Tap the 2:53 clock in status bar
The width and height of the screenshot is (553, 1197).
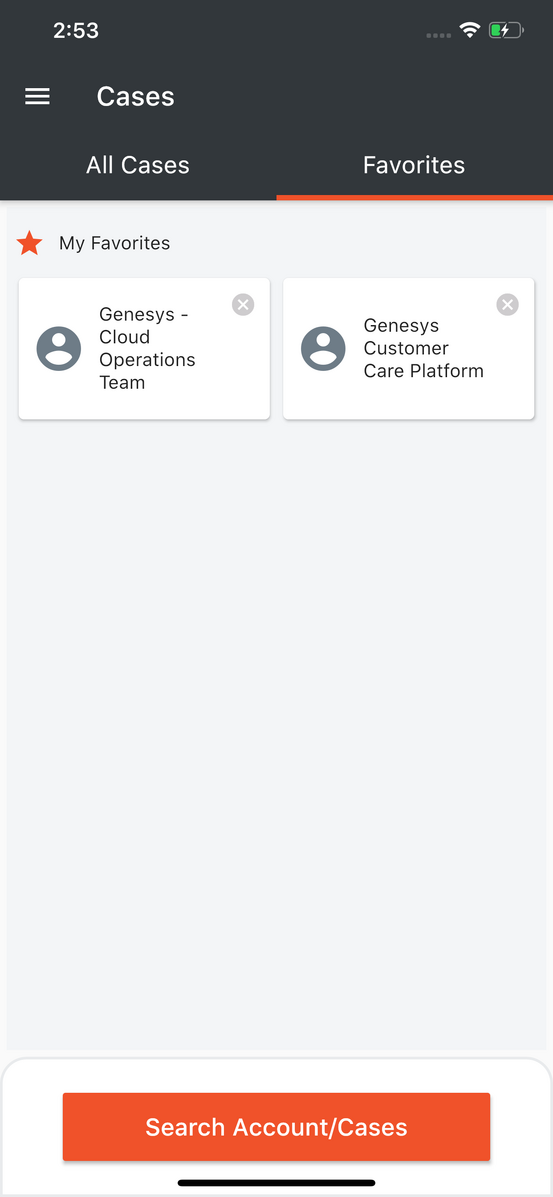[x=76, y=31]
